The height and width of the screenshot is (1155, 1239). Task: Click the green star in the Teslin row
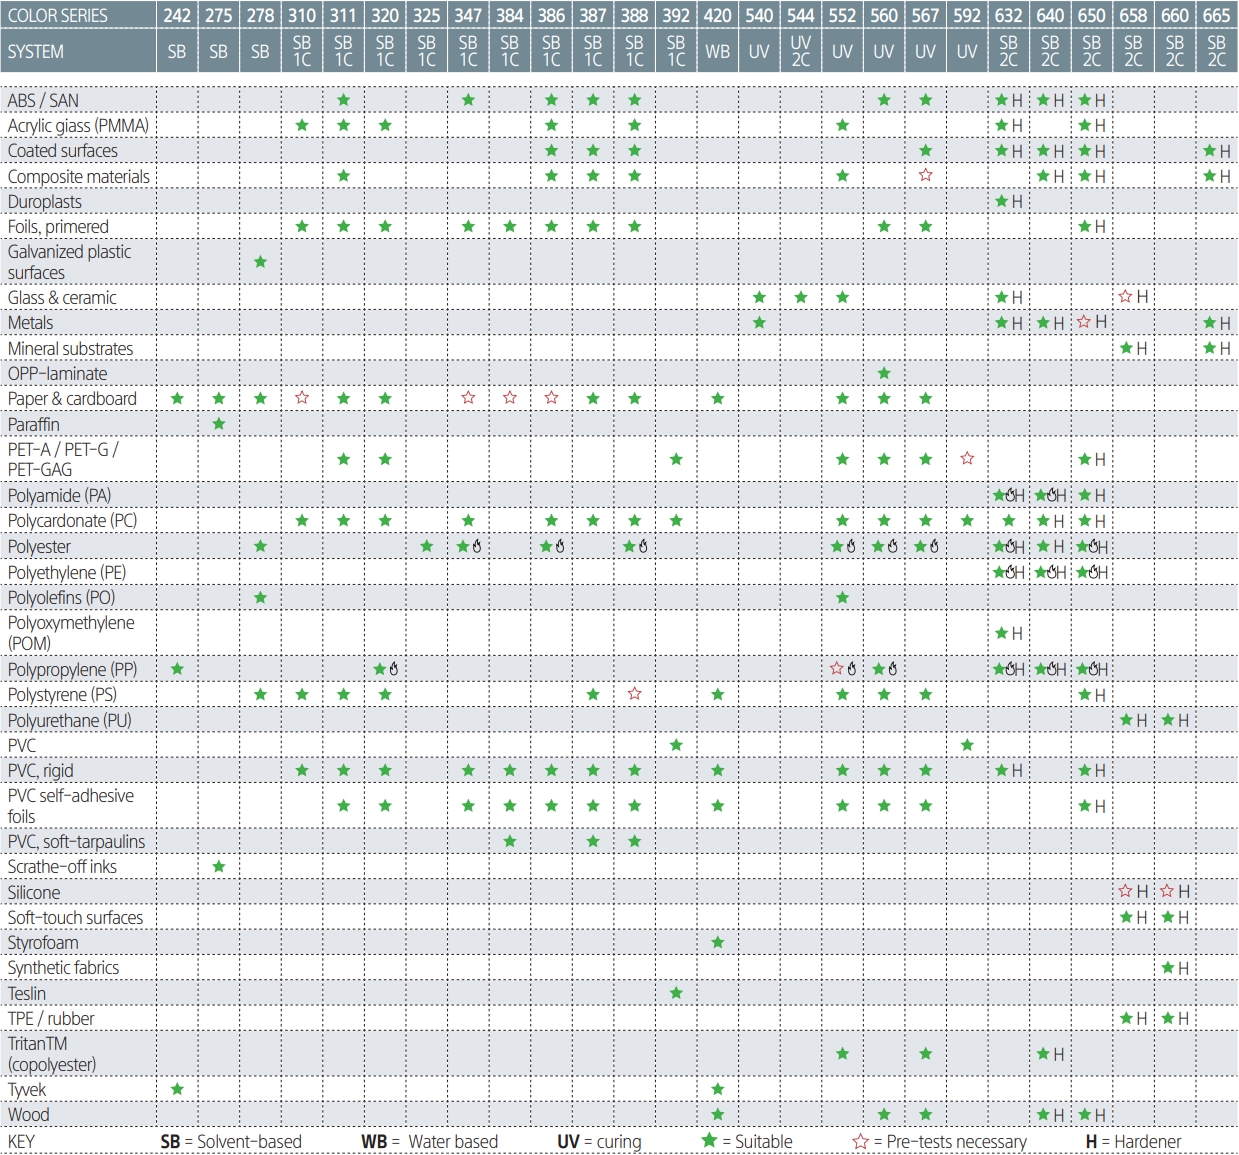[676, 993]
